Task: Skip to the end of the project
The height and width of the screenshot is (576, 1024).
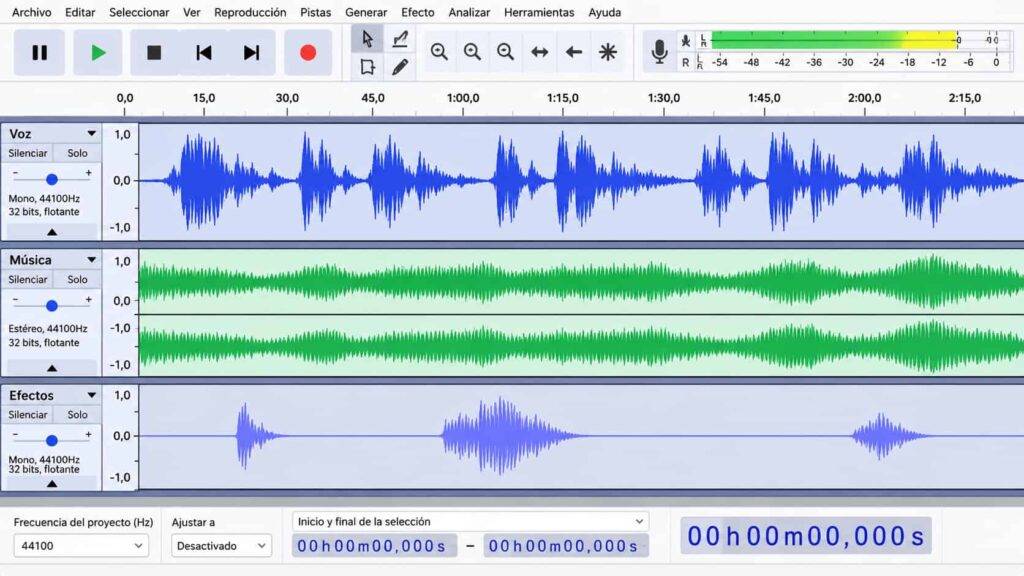Action: (251, 52)
